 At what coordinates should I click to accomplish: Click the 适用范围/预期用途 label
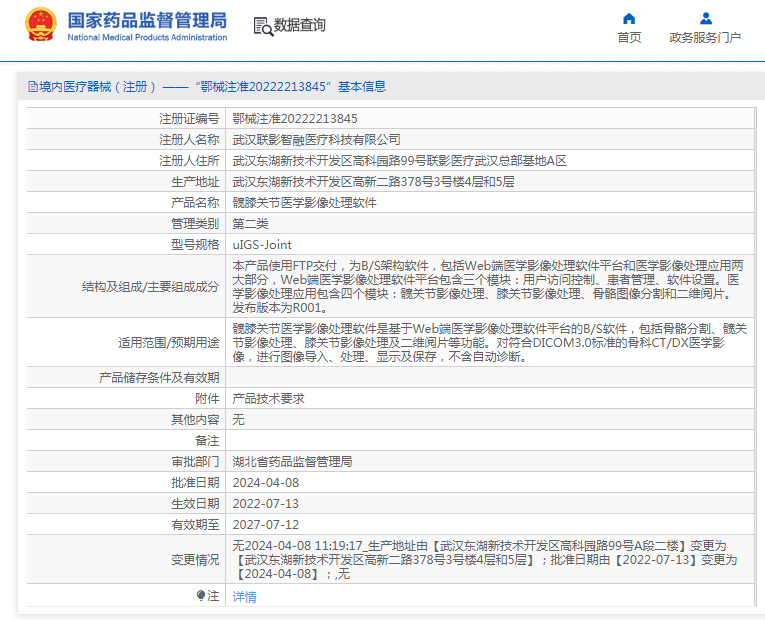click(169, 342)
